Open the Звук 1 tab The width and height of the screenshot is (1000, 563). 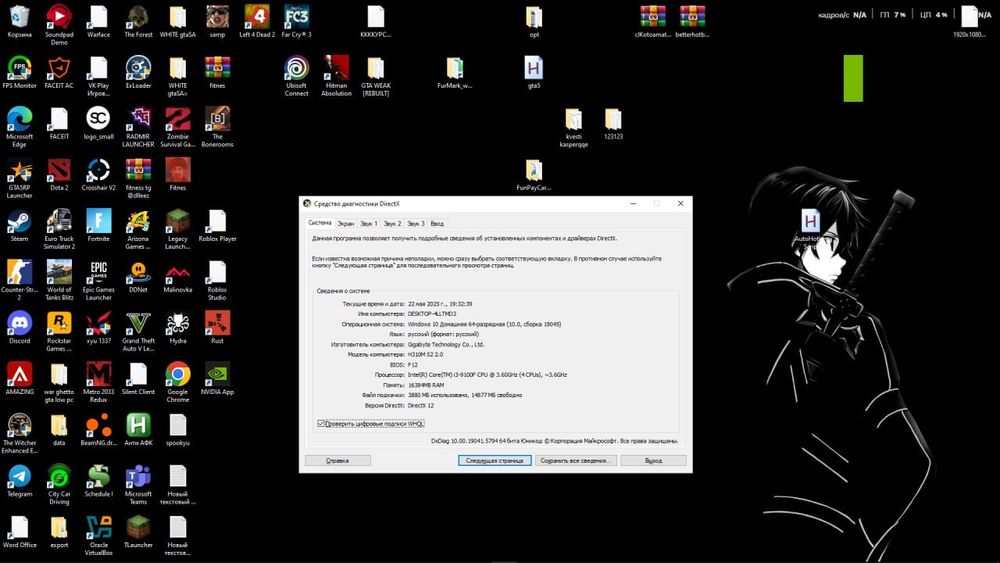[x=369, y=224]
